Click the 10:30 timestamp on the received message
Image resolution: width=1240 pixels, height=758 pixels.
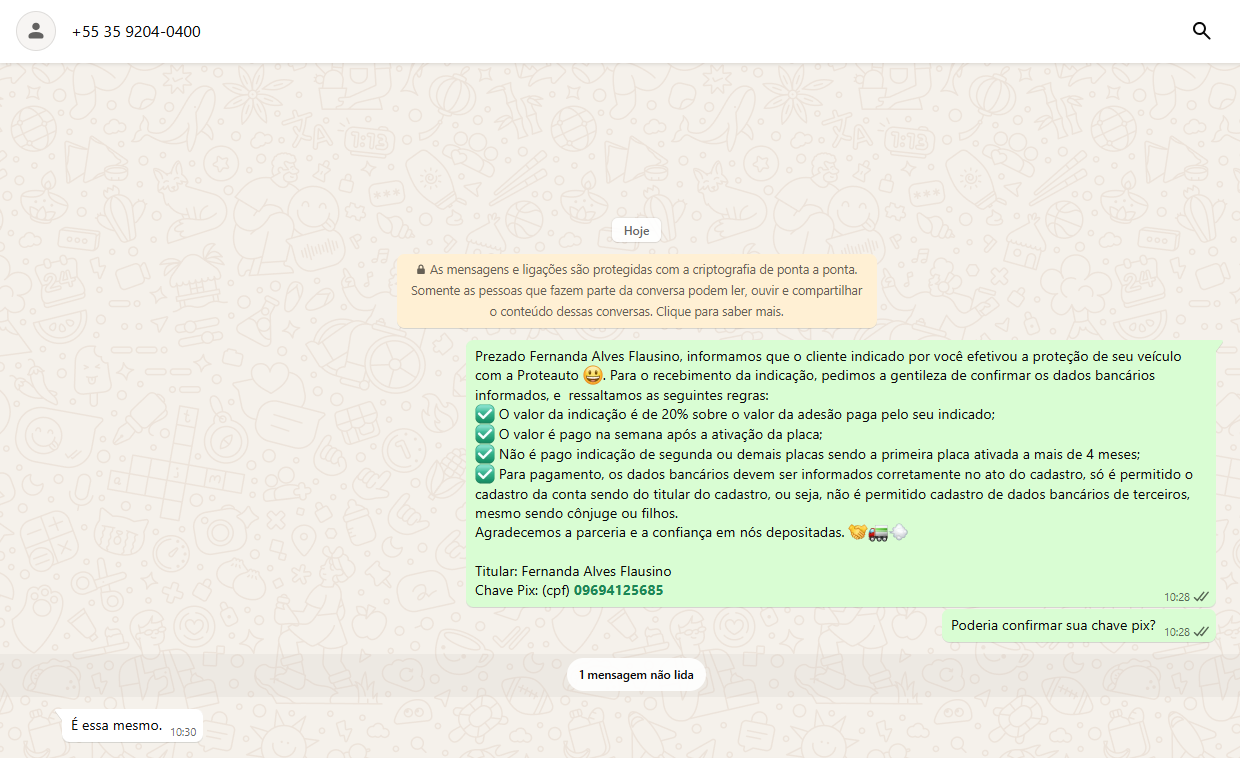[x=183, y=732]
